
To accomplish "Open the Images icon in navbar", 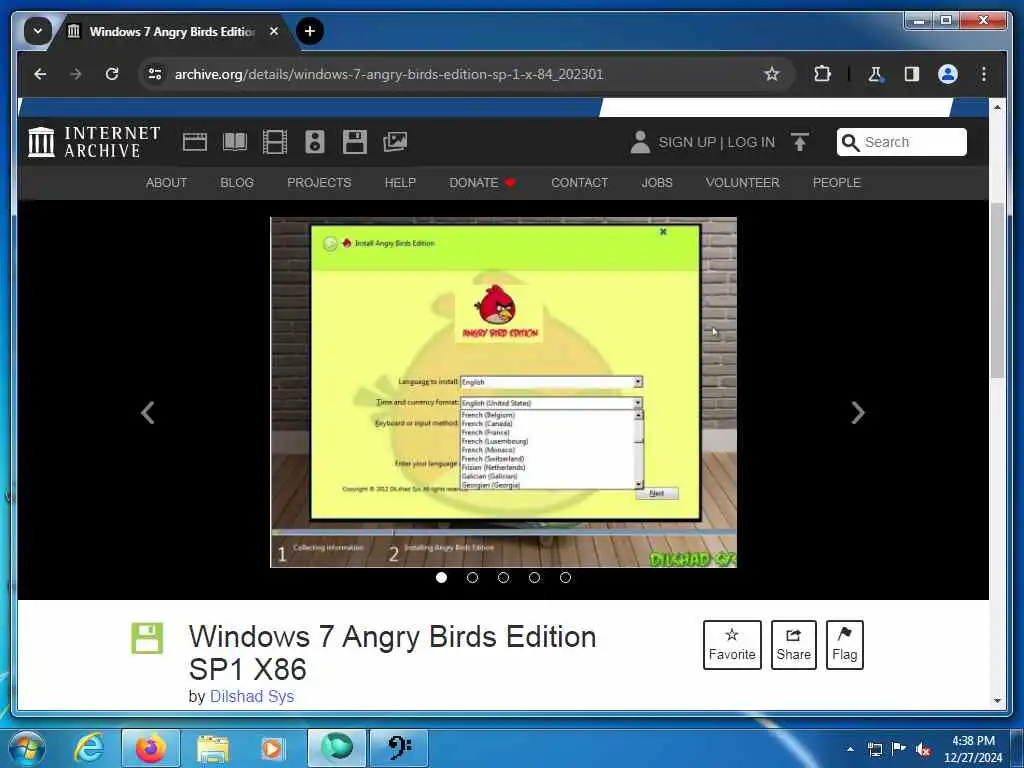I will click(x=395, y=142).
